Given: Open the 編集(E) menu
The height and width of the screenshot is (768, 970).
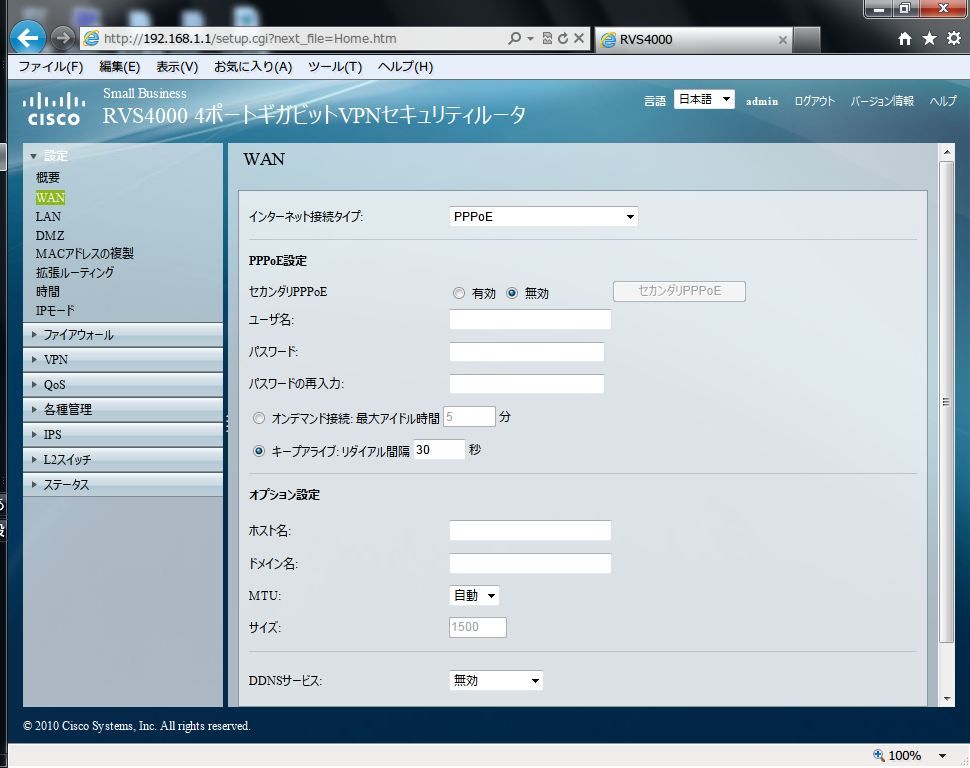Looking at the screenshot, I should point(119,66).
